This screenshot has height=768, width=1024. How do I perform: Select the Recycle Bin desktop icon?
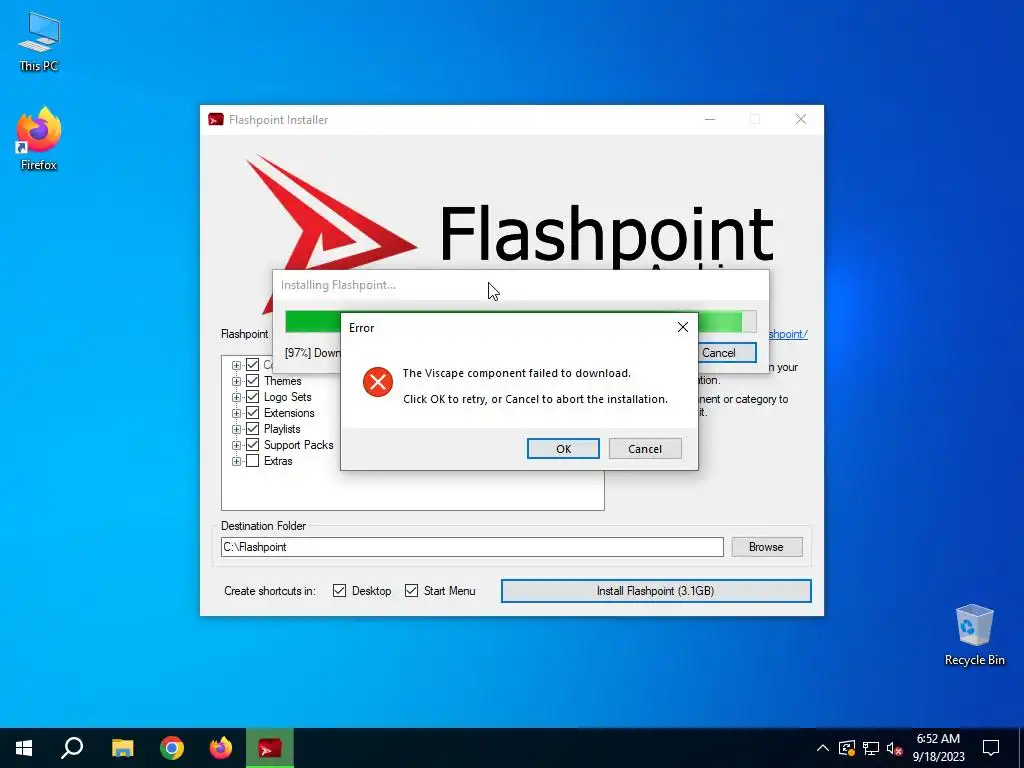click(974, 635)
